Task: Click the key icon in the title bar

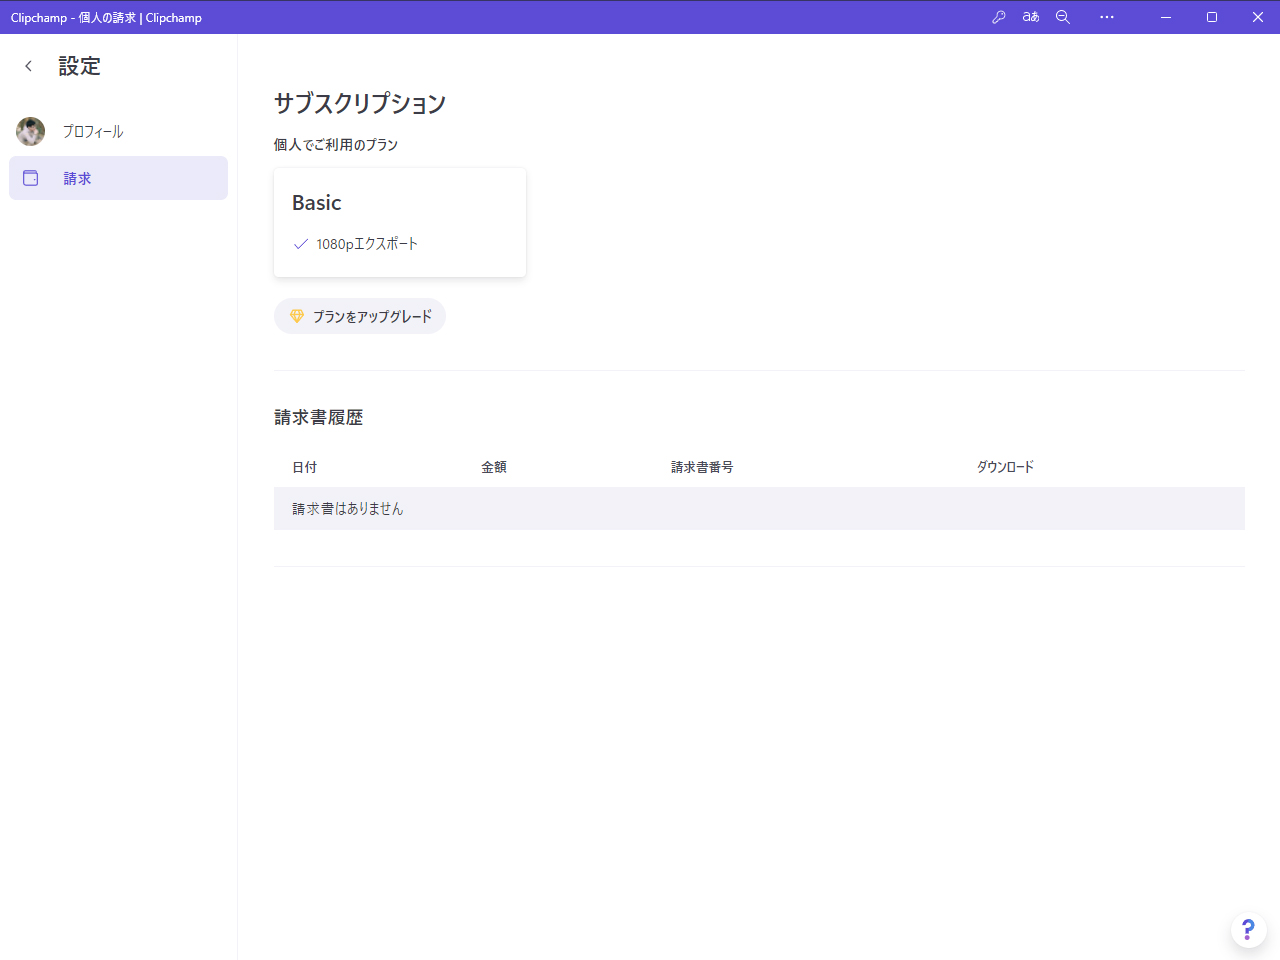Action: (x=998, y=16)
